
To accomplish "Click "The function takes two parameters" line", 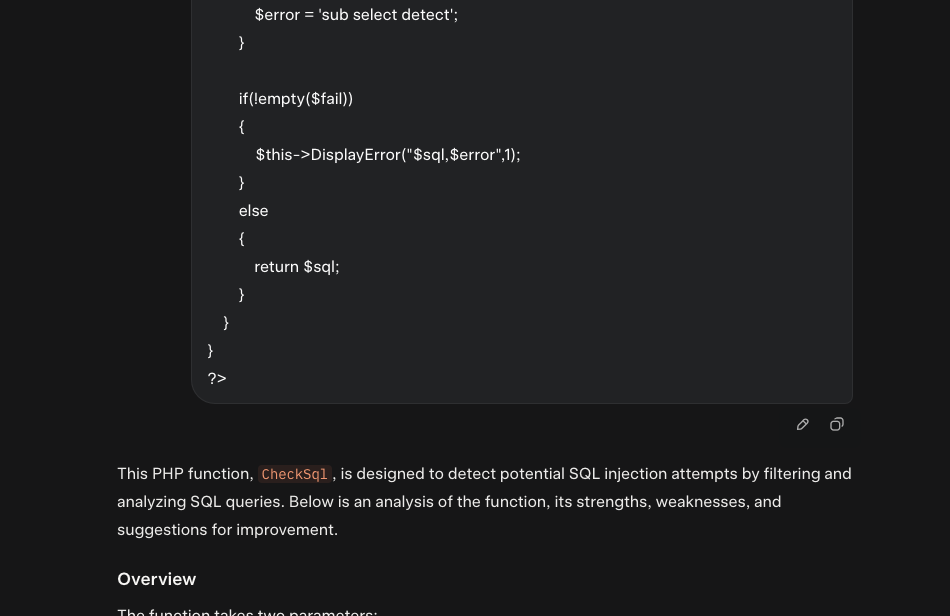I will (247, 612).
